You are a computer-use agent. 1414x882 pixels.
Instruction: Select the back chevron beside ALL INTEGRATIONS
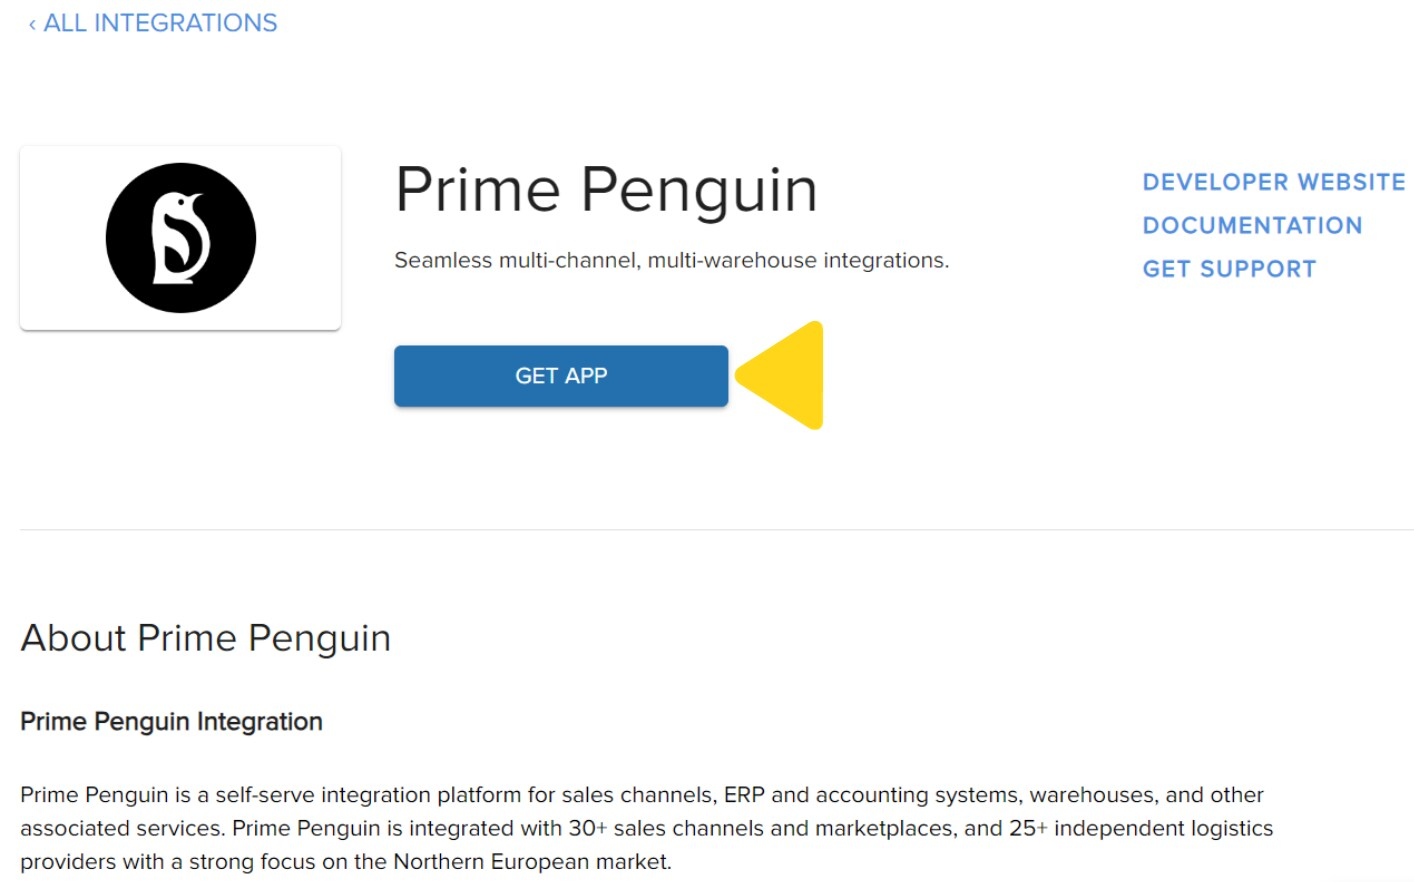31,22
